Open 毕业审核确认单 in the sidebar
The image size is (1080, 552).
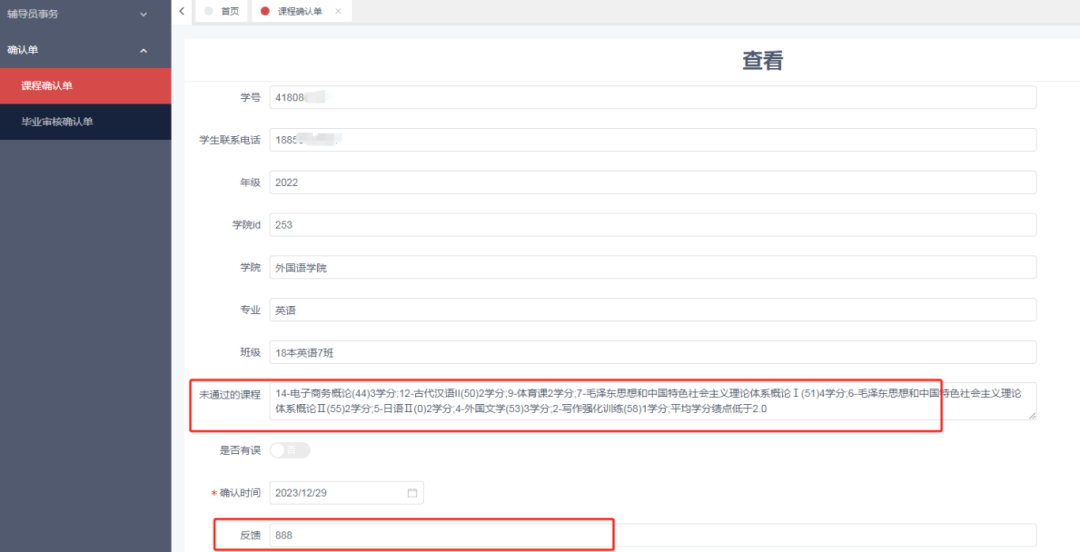click(57, 122)
